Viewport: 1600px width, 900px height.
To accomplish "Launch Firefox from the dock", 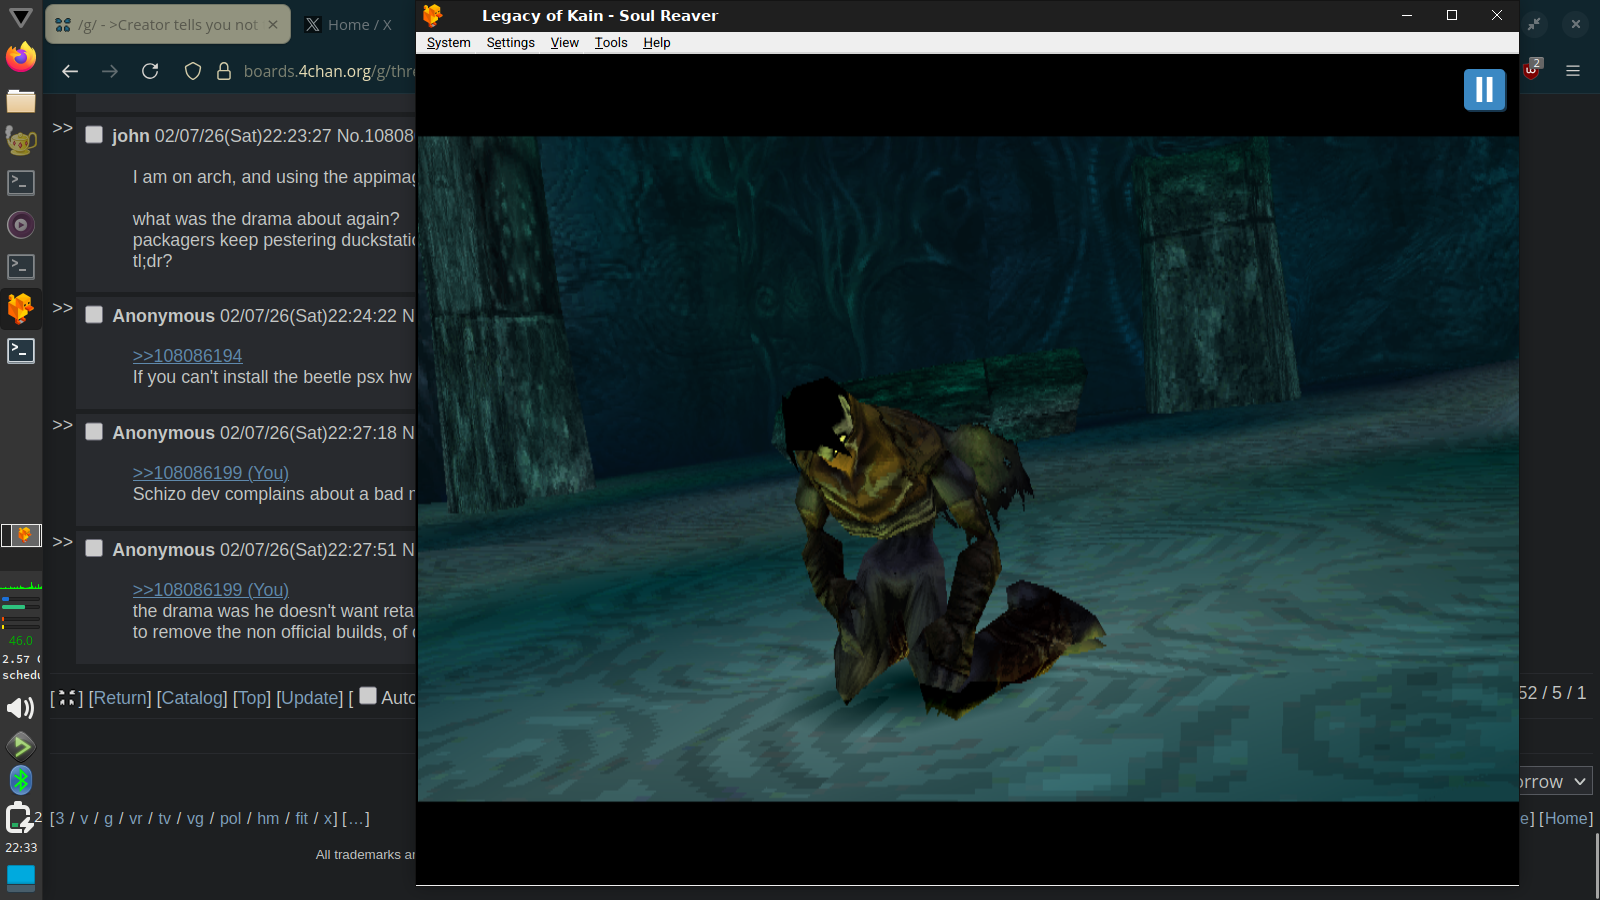I will (21, 57).
